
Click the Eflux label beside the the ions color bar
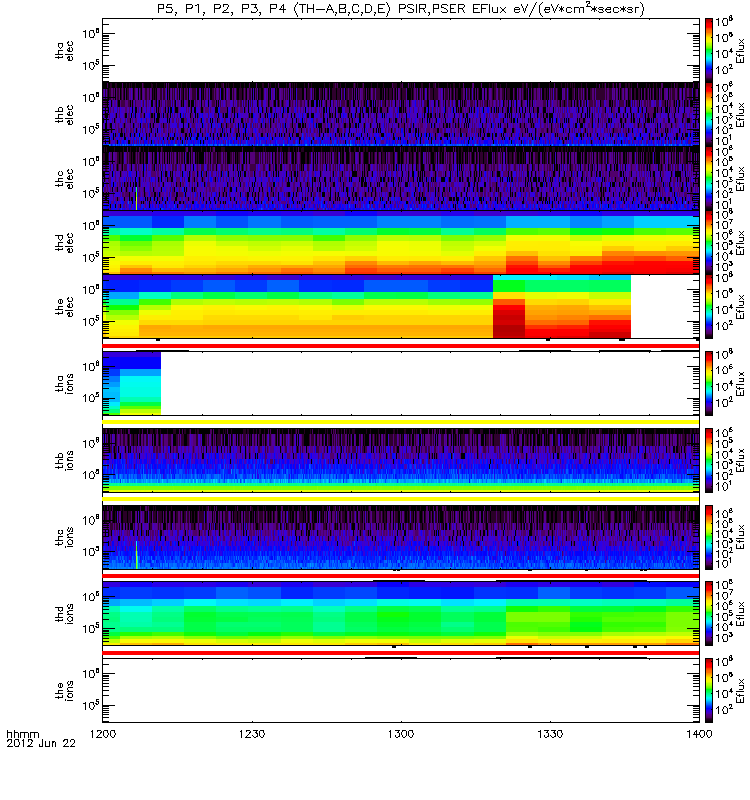740,690
